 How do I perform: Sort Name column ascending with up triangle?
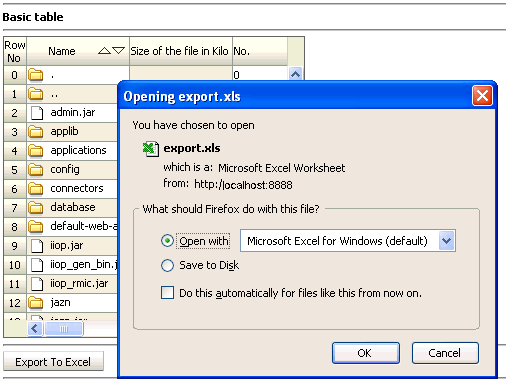pos(104,51)
